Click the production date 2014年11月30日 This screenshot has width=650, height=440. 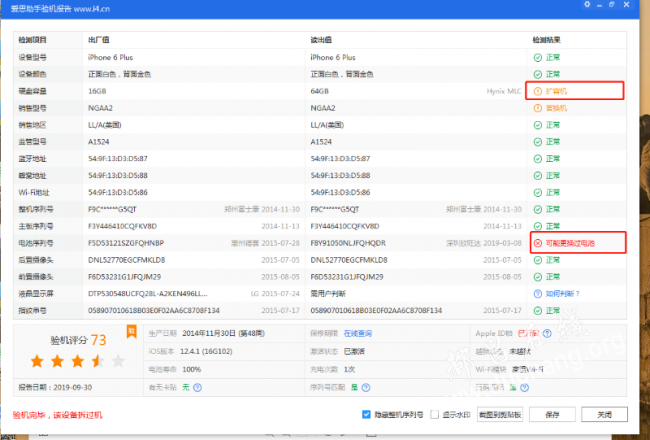point(223,333)
